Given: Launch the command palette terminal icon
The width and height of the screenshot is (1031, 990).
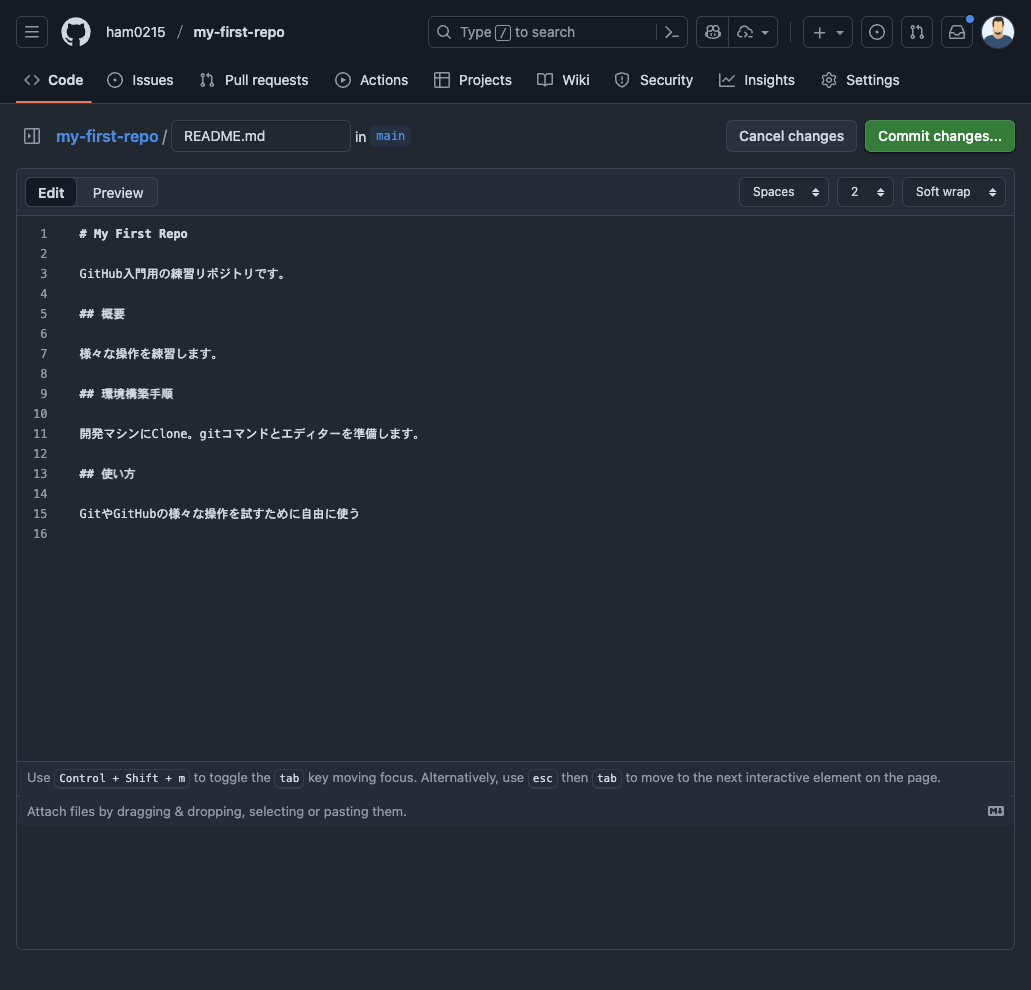Looking at the screenshot, I should (x=671, y=31).
